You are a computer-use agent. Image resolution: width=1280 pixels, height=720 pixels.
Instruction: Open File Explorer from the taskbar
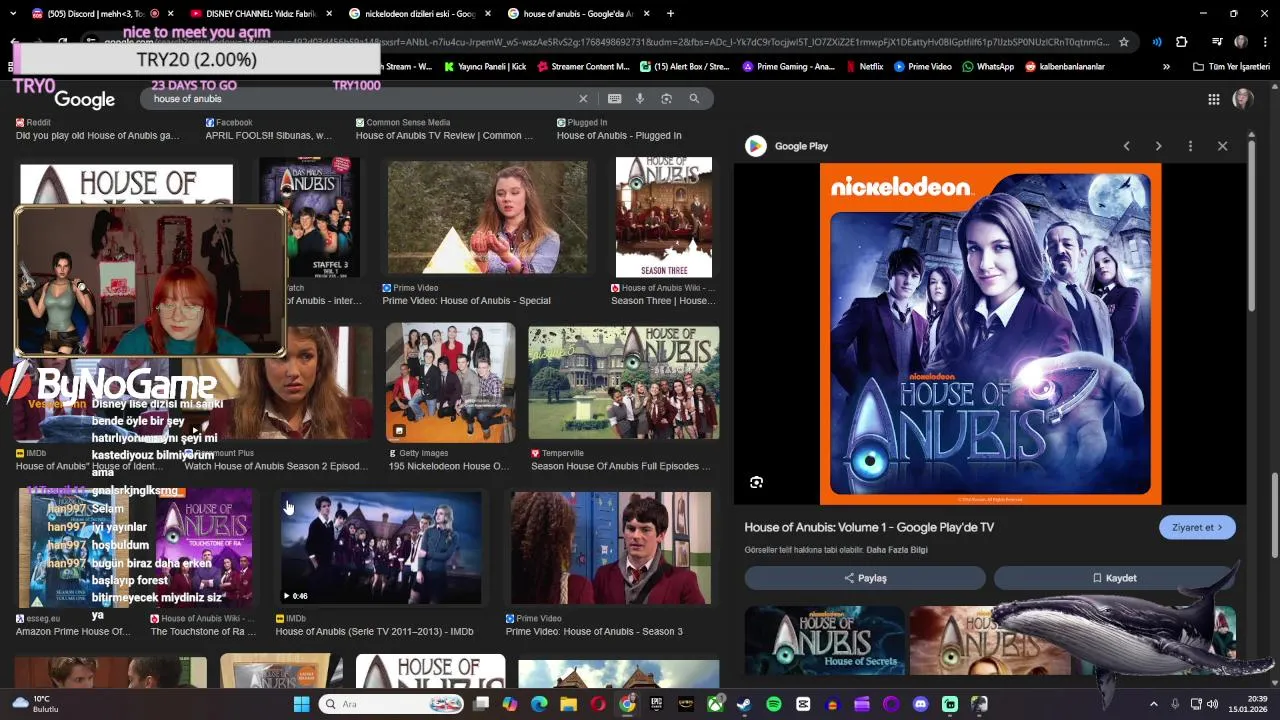tap(568, 704)
